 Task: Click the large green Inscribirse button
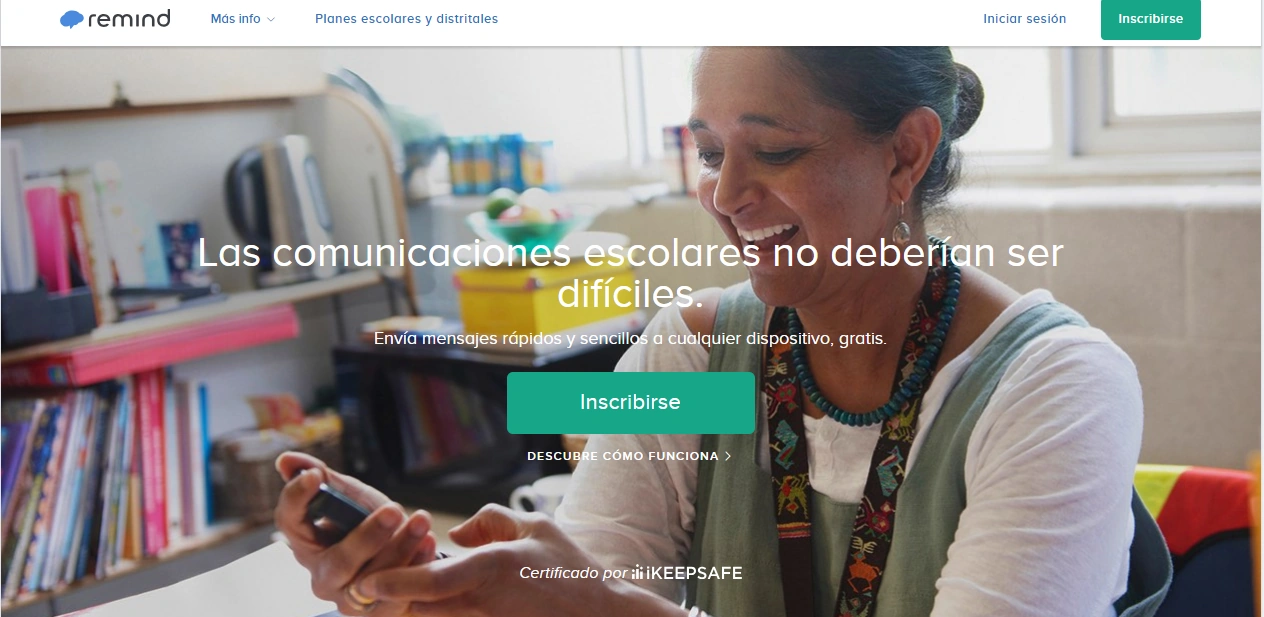[x=630, y=402]
